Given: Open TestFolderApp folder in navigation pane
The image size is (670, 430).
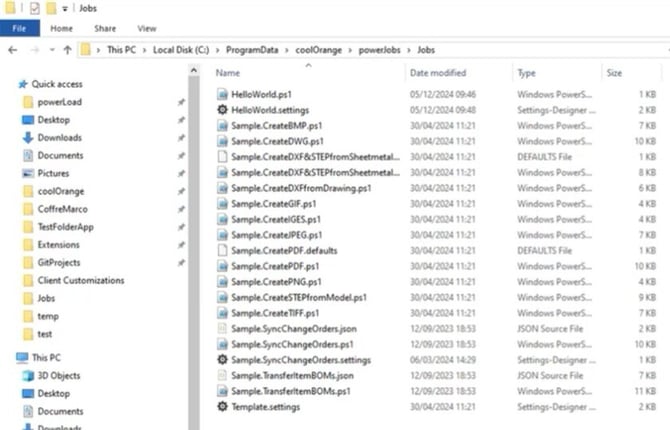Looking at the screenshot, I should pyautogui.click(x=65, y=227).
